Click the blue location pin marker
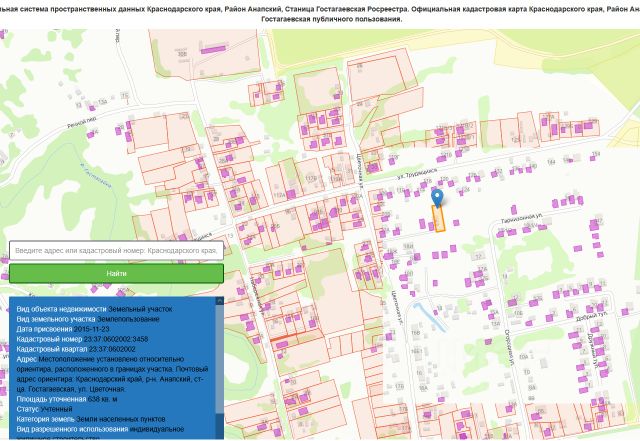640x441 pixels. pyautogui.click(x=438, y=198)
